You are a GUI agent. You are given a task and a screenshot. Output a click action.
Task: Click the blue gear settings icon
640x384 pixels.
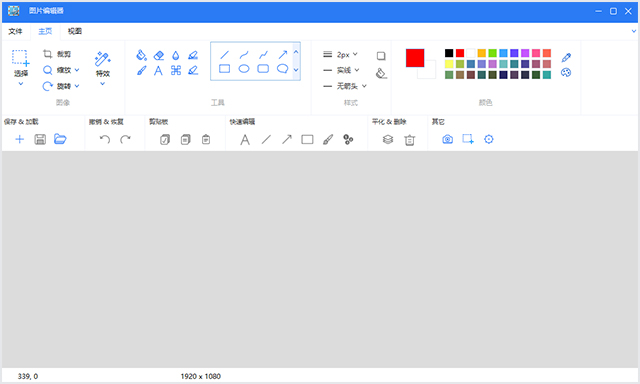pos(489,140)
